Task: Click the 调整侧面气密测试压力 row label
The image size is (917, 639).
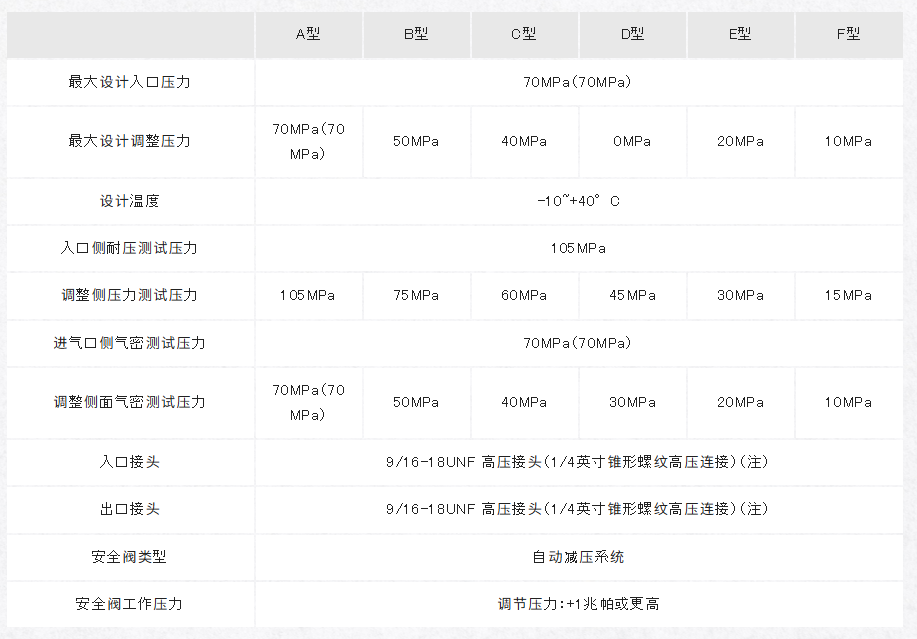Action: 130,402
